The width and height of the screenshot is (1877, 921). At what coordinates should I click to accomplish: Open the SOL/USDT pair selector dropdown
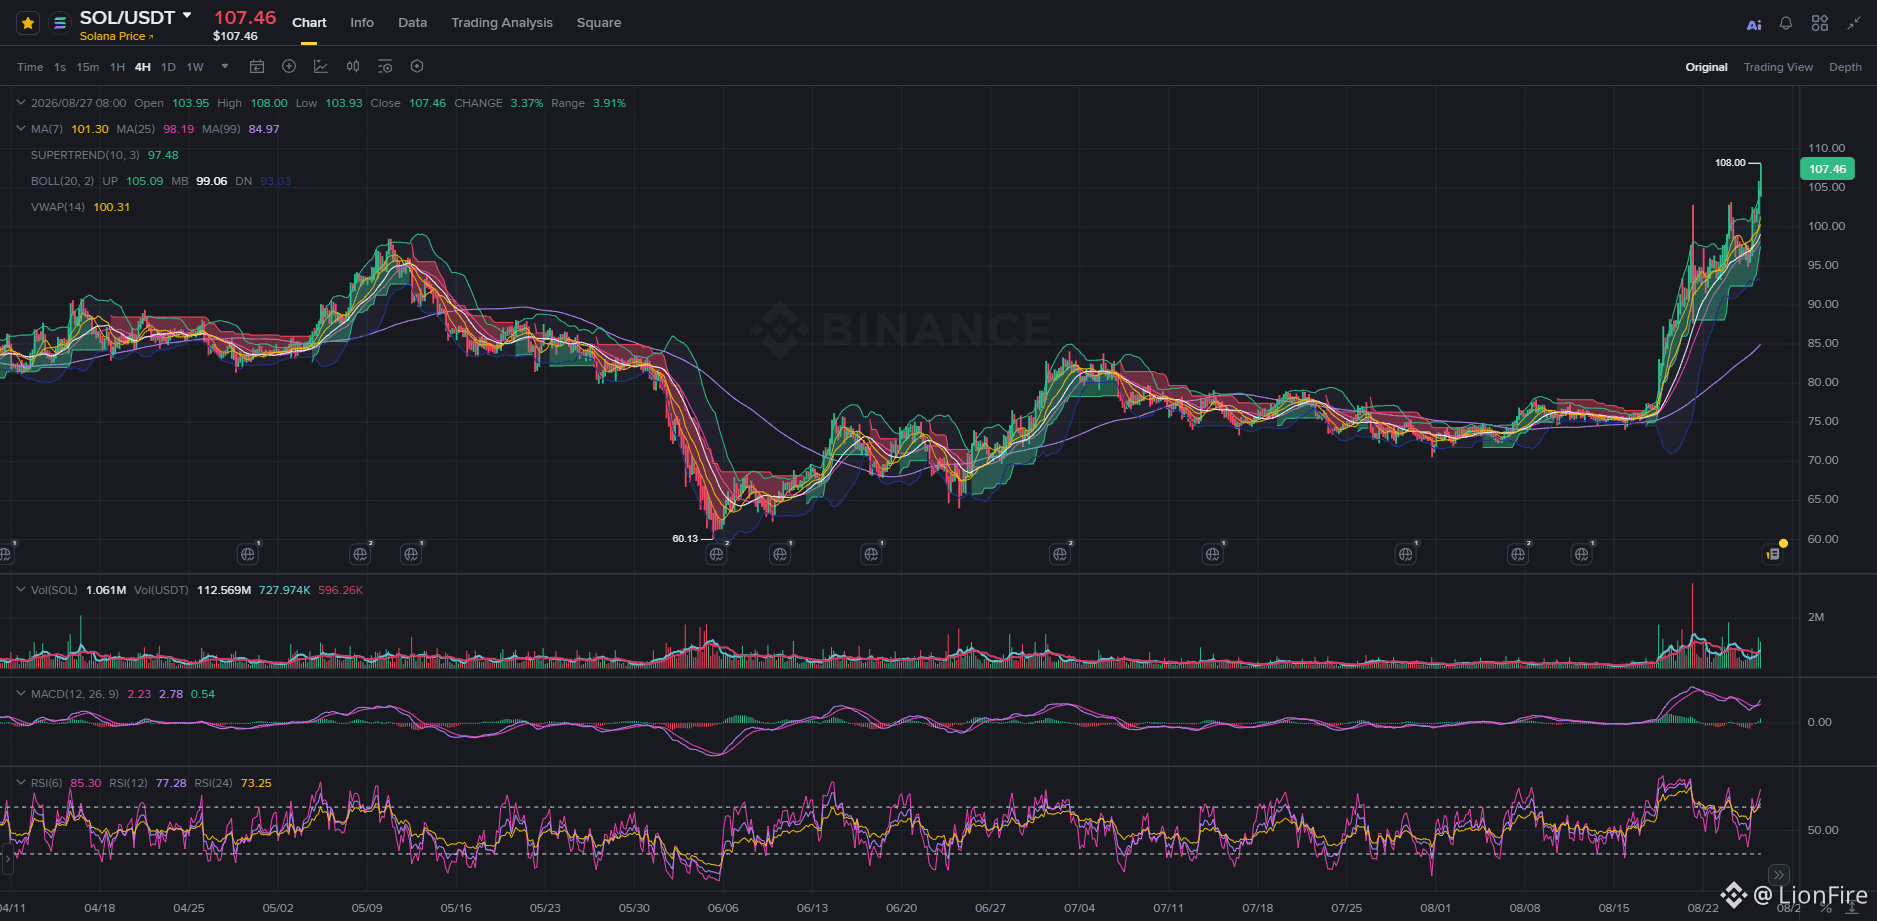click(187, 16)
